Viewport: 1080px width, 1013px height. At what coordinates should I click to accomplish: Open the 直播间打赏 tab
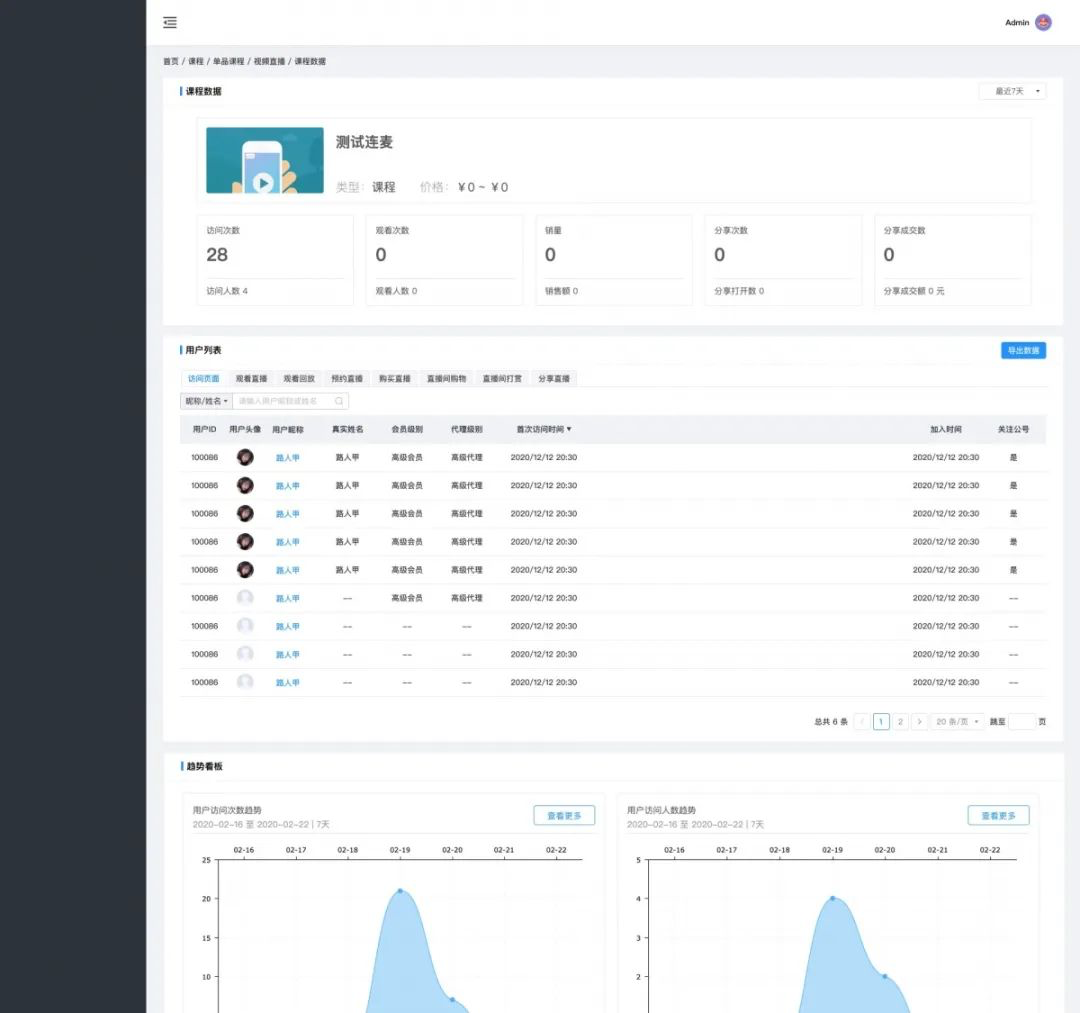coord(502,379)
